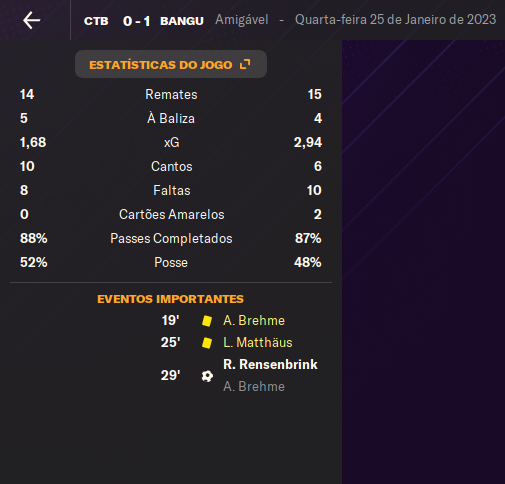This screenshot has width=505, height=484.
Task: Open the Estatísticas do Jogo pop-out icon
Action: pyautogui.click(x=245, y=64)
